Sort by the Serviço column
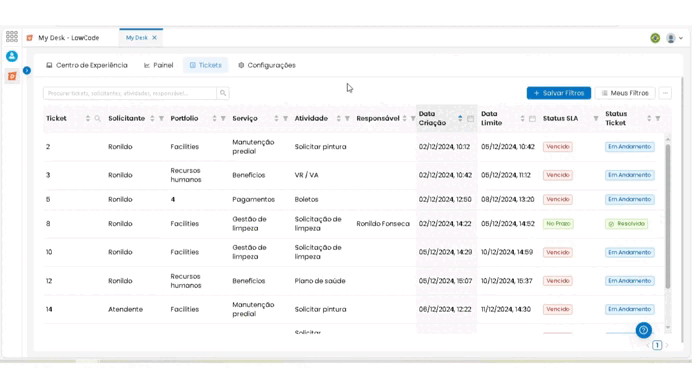Image resolution: width=692 pixels, height=388 pixels. 276,118
